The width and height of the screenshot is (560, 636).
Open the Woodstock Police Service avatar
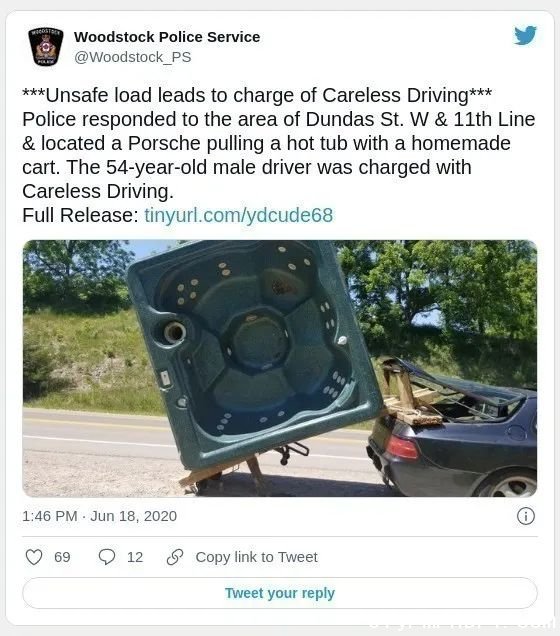[46, 46]
